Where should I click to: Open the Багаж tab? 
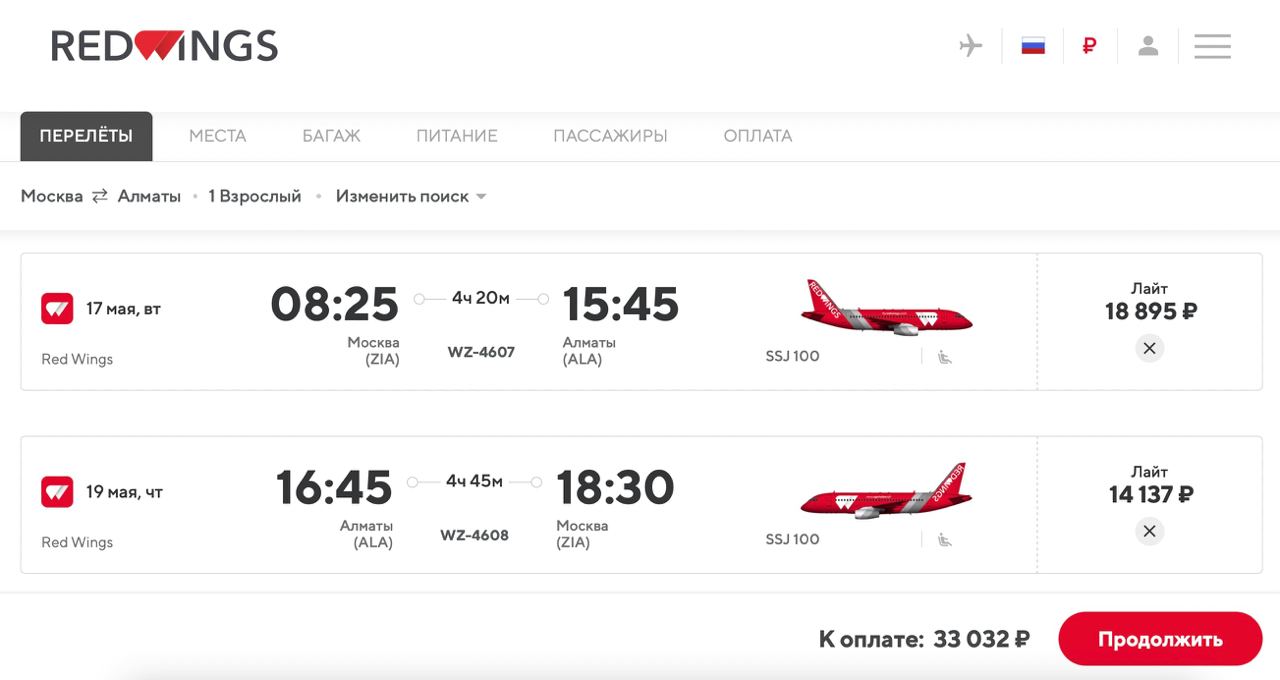tap(331, 136)
